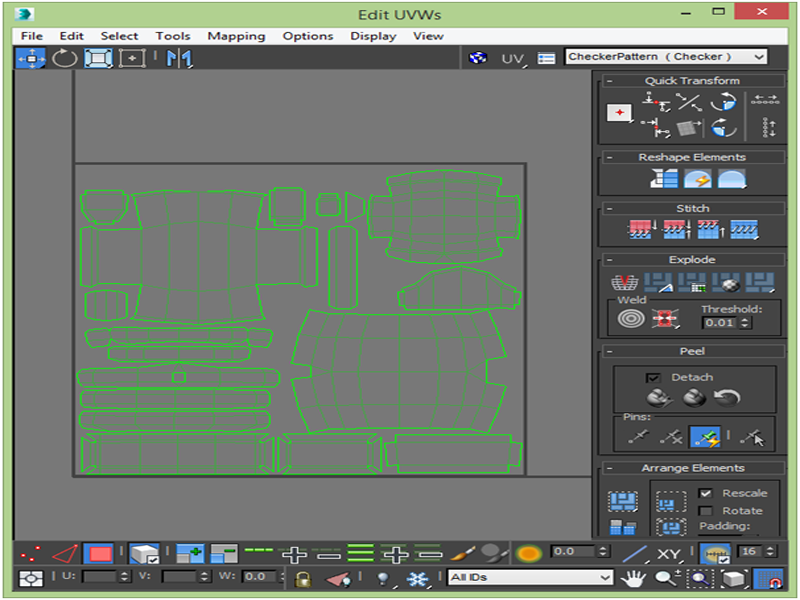Click the Paint Select brush icon
Image resolution: width=800 pixels, height=600 pixels.
464,554
